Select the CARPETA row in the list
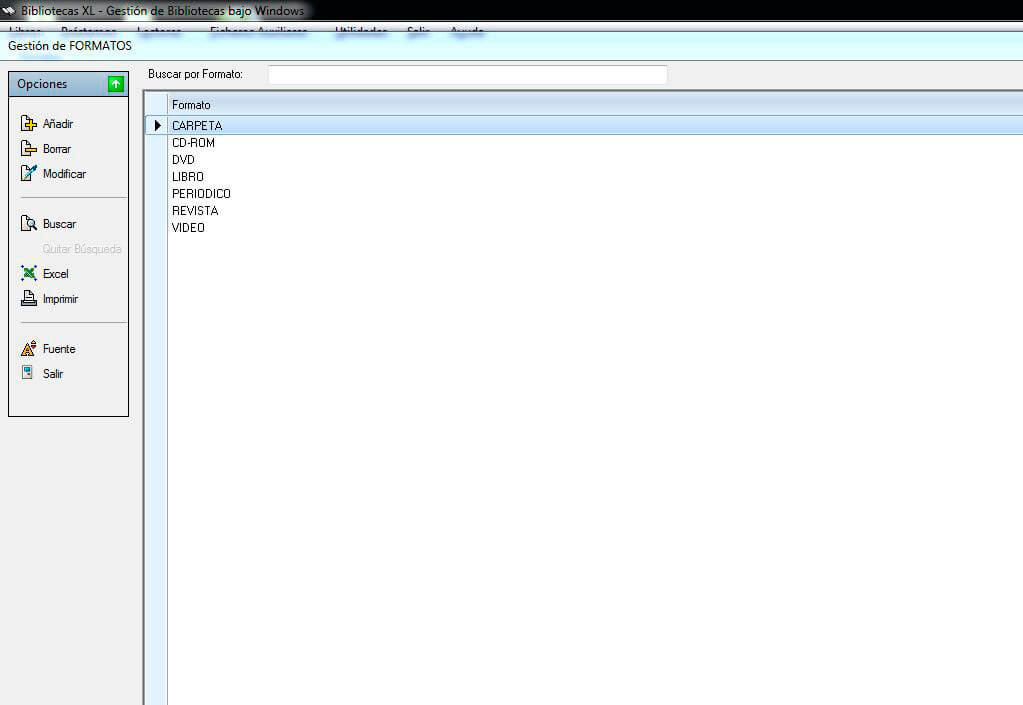The image size is (1023, 705). (x=197, y=126)
